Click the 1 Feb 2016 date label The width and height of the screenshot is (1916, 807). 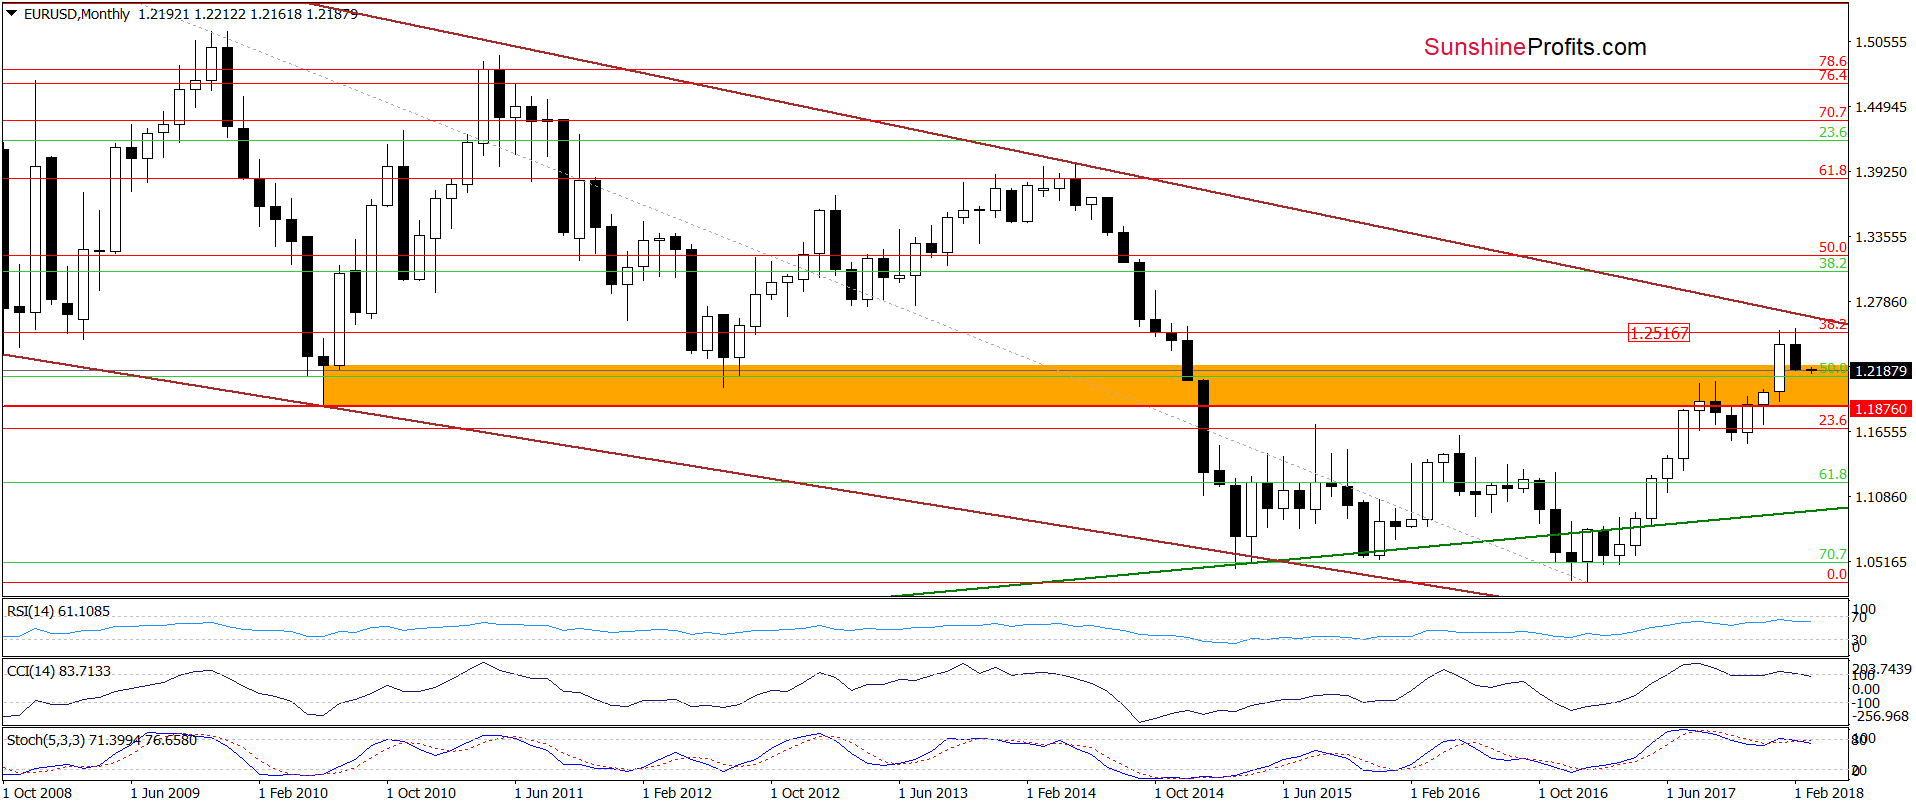click(x=1445, y=793)
